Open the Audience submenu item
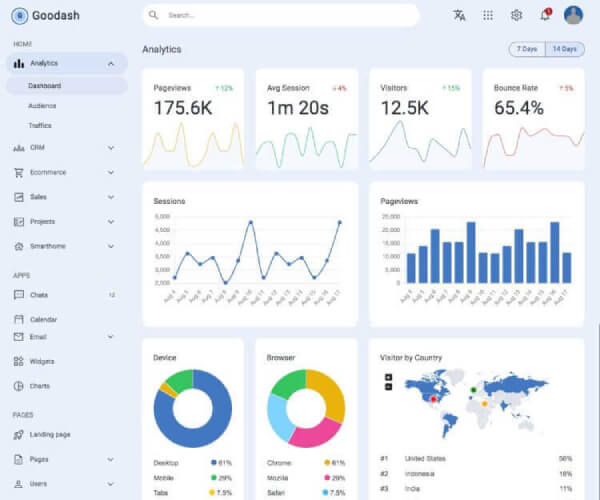600x500 pixels. pyautogui.click(x=42, y=105)
